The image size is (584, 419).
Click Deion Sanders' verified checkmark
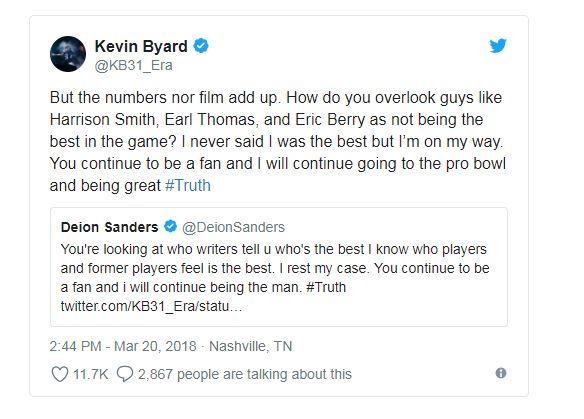coord(170,226)
